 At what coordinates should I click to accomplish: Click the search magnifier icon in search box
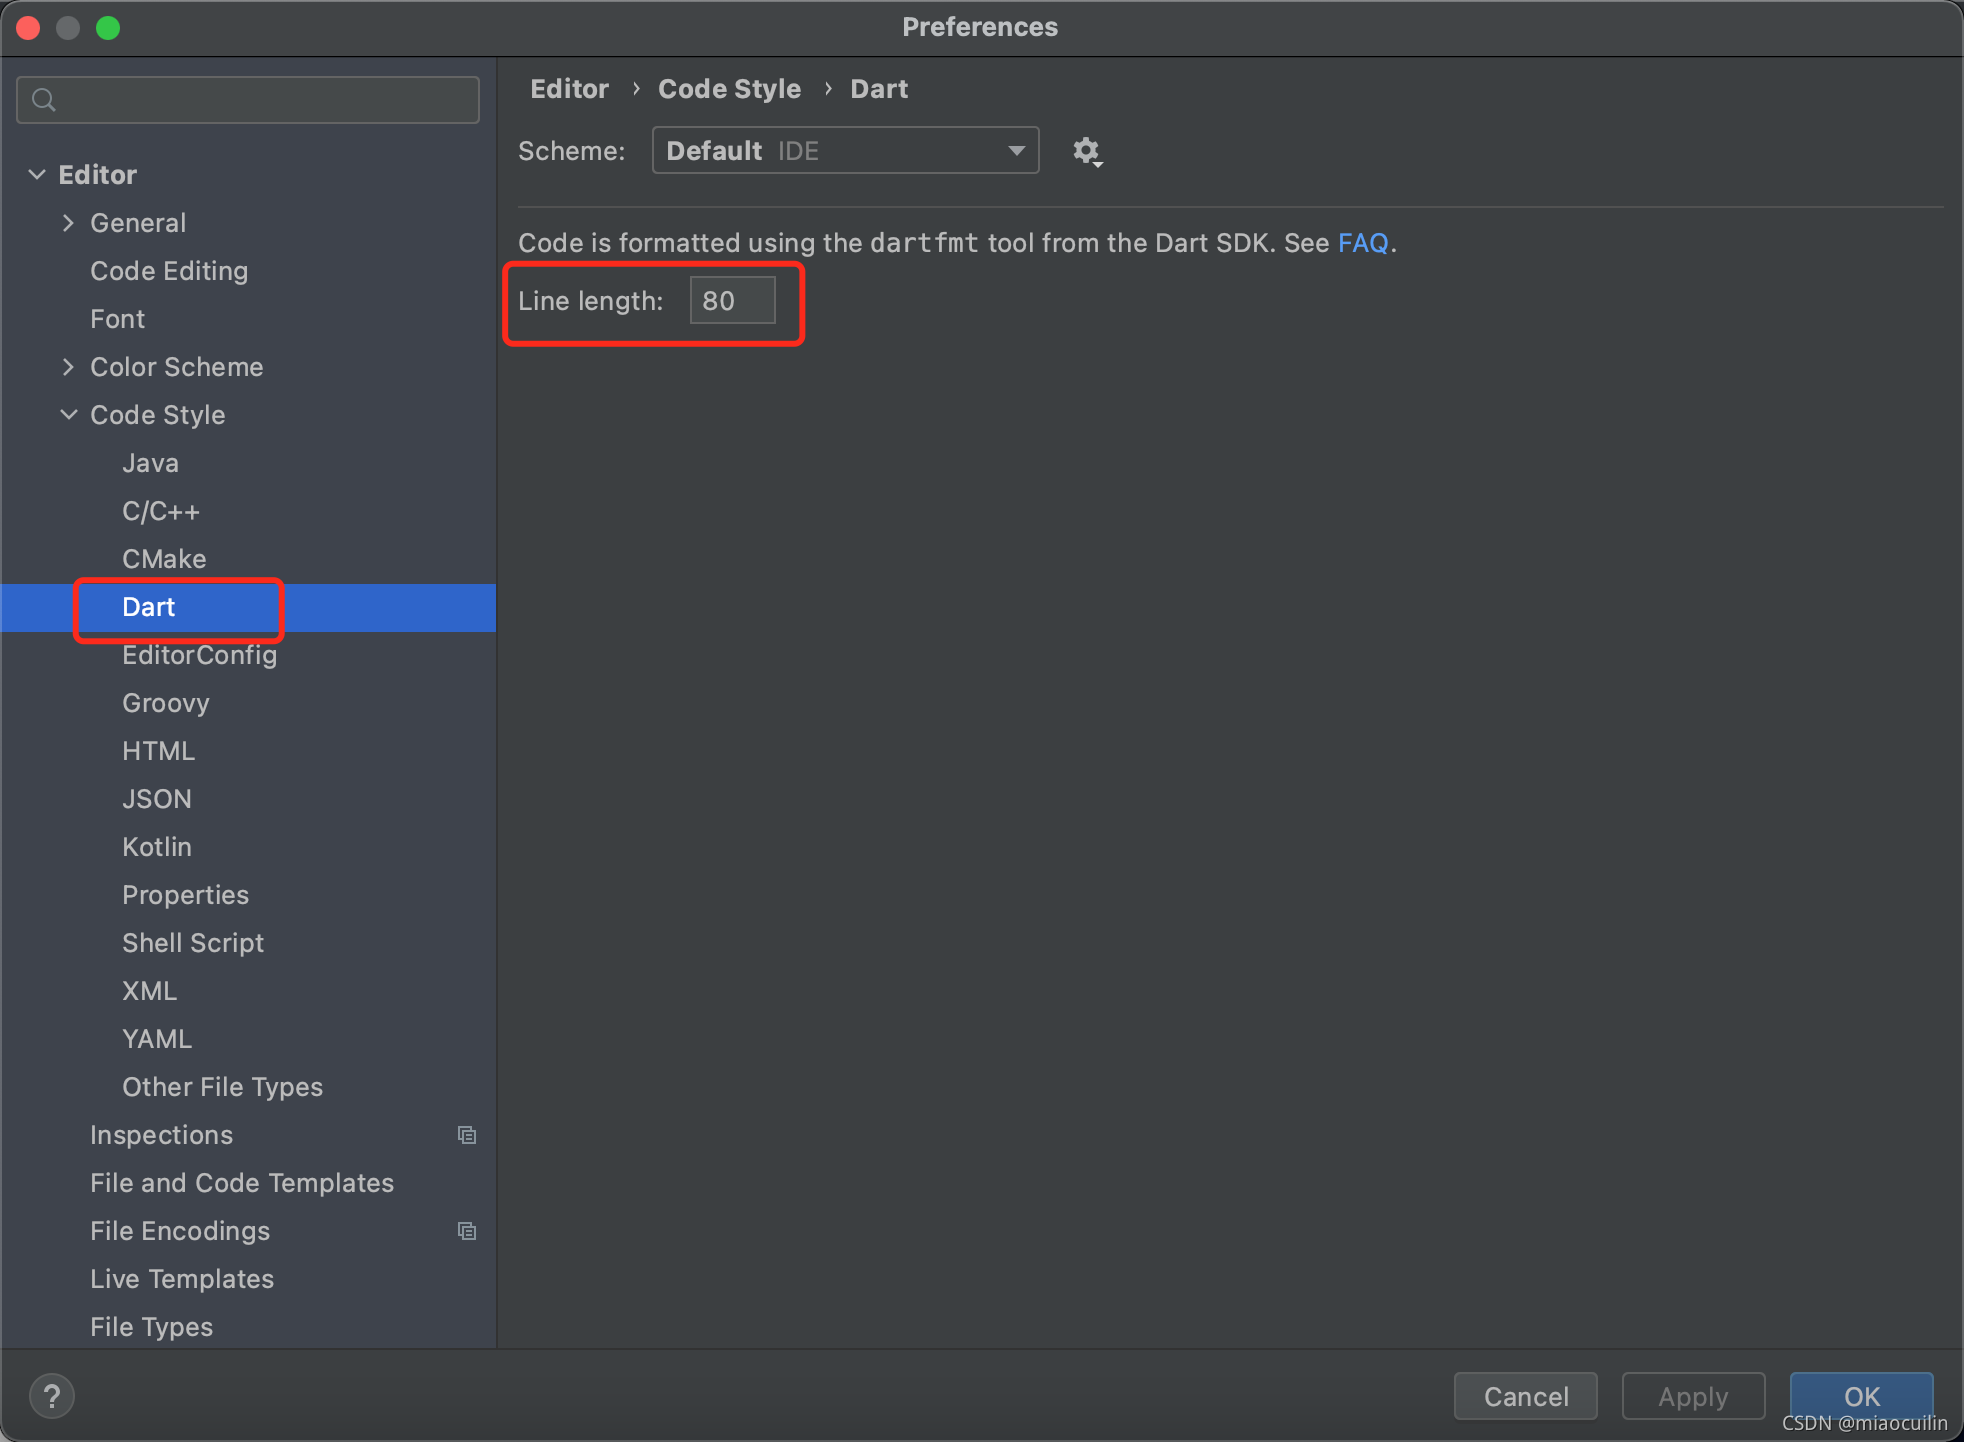pos(44,100)
